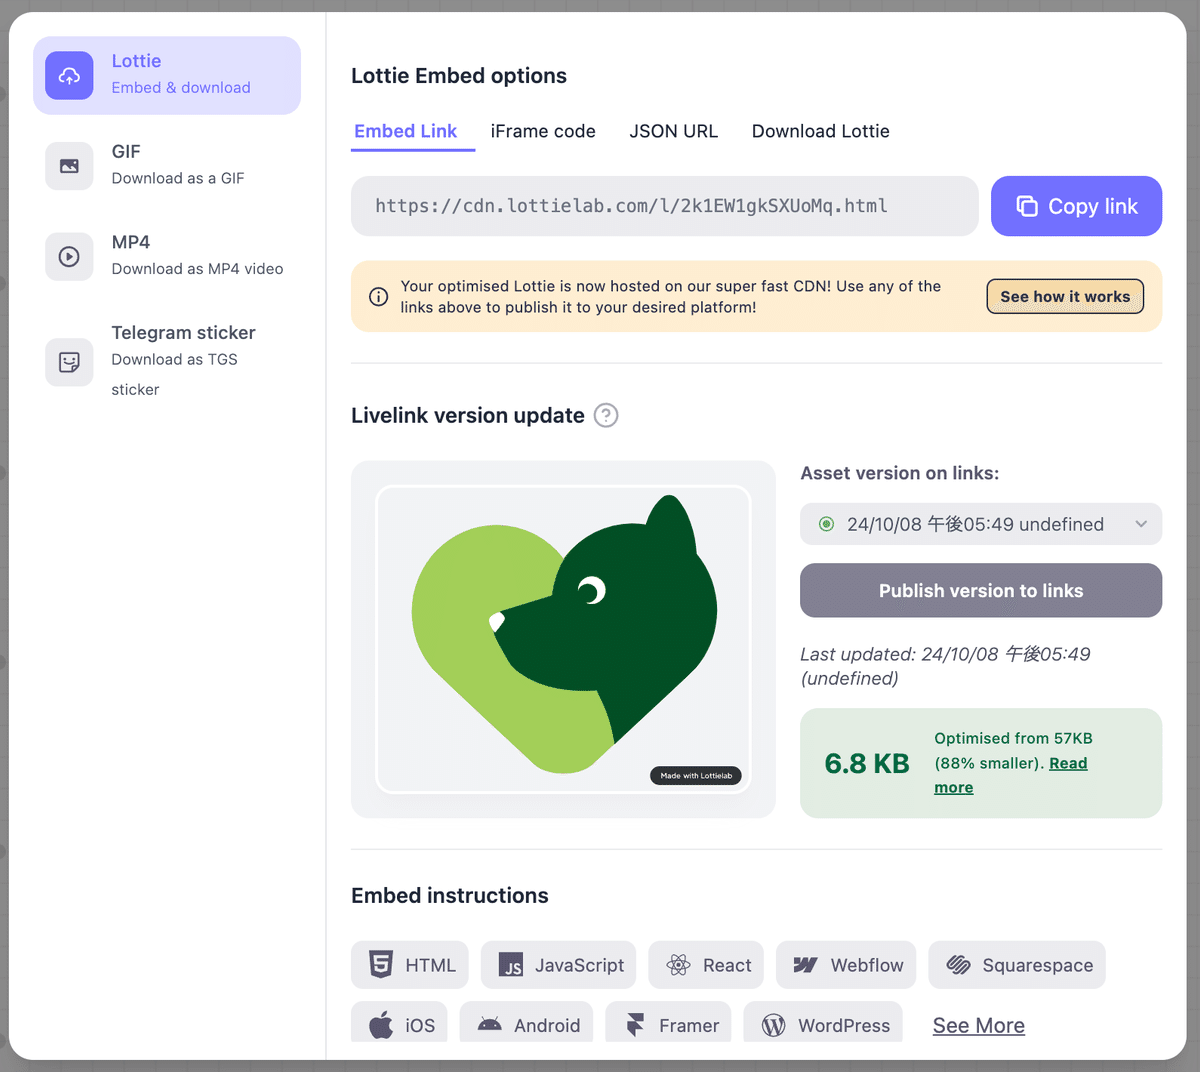The image size is (1200, 1072).
Task: Open Squarespace embed instructions
Action: point(1017,965)
